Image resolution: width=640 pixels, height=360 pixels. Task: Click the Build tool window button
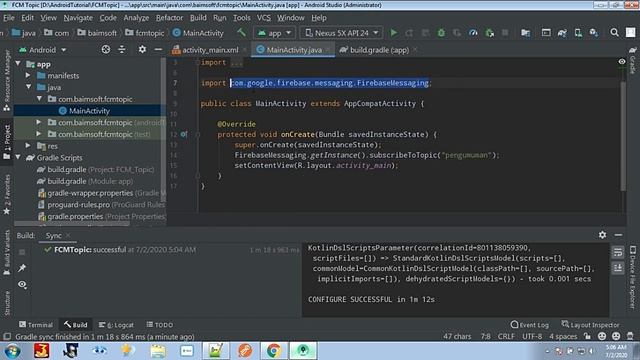coord(76,325)
